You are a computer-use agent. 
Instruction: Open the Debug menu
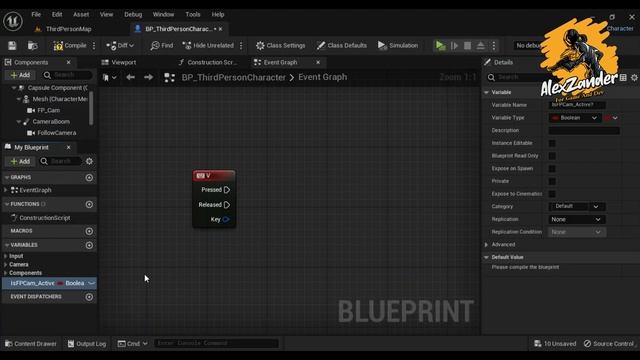(133, 14)
